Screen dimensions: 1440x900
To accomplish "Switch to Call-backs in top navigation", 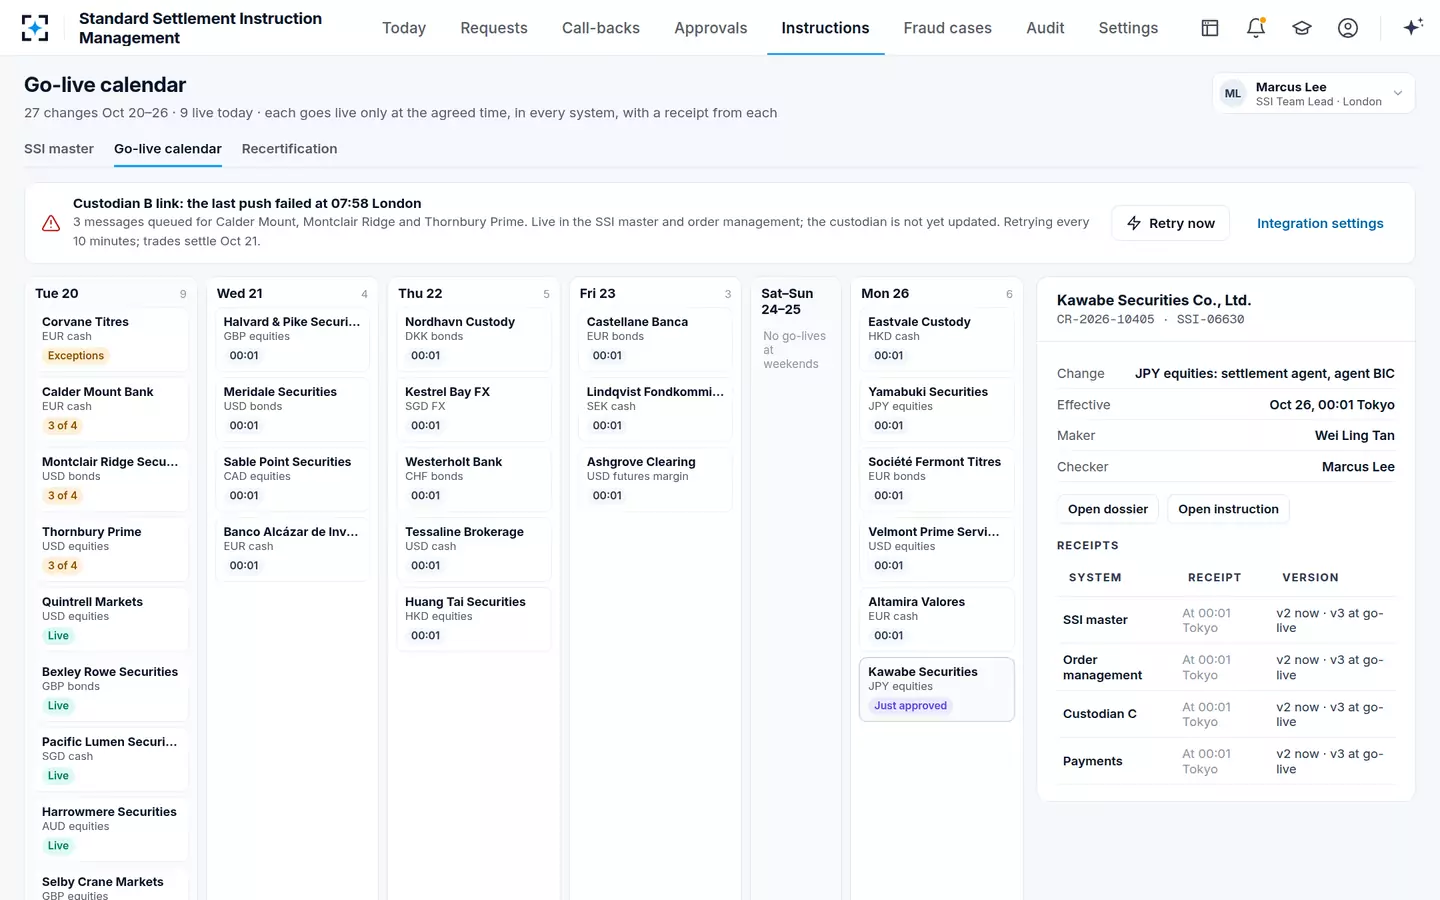I will 601,28.
